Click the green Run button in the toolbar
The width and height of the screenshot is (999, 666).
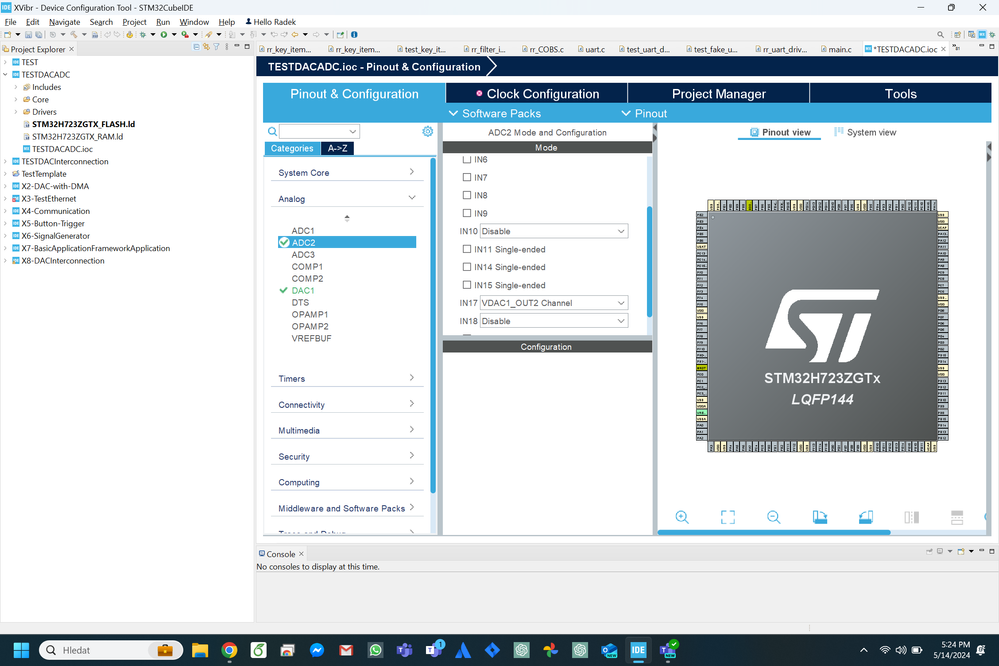point(164,34)
